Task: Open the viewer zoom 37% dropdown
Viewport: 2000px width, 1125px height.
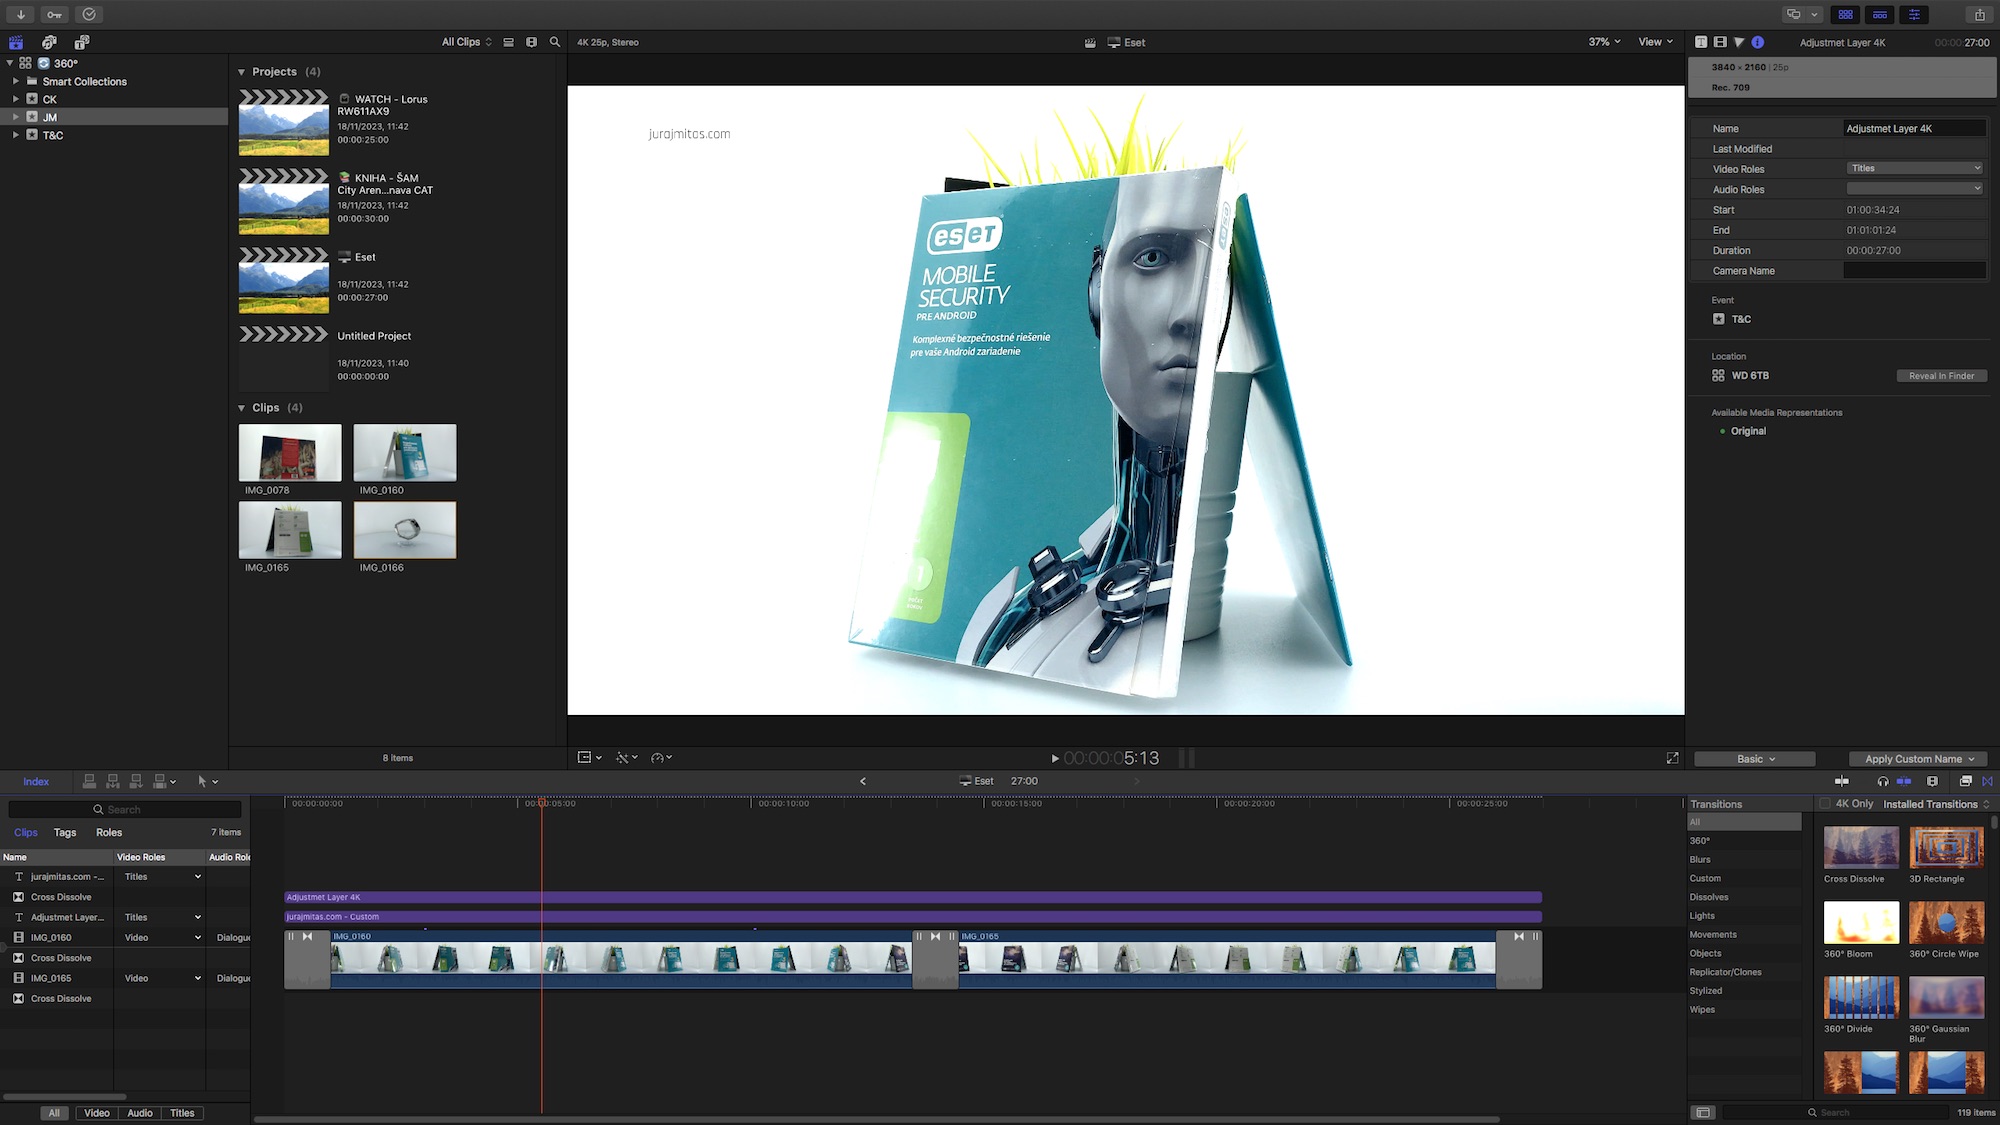Action: [x=1604, y=42]
